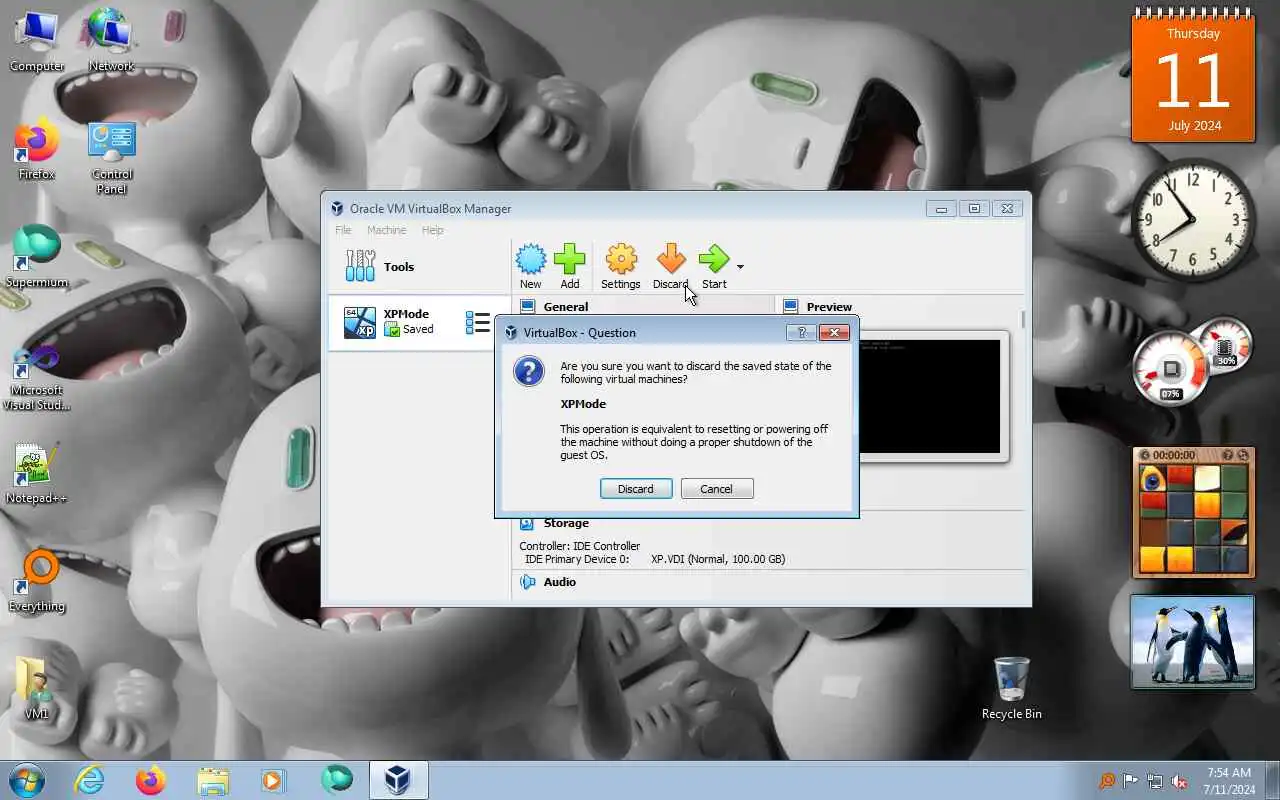This screenshot has width=1280, height=800.
Task: Click the VirtualBox taskbar button
Action: [399, 780]
